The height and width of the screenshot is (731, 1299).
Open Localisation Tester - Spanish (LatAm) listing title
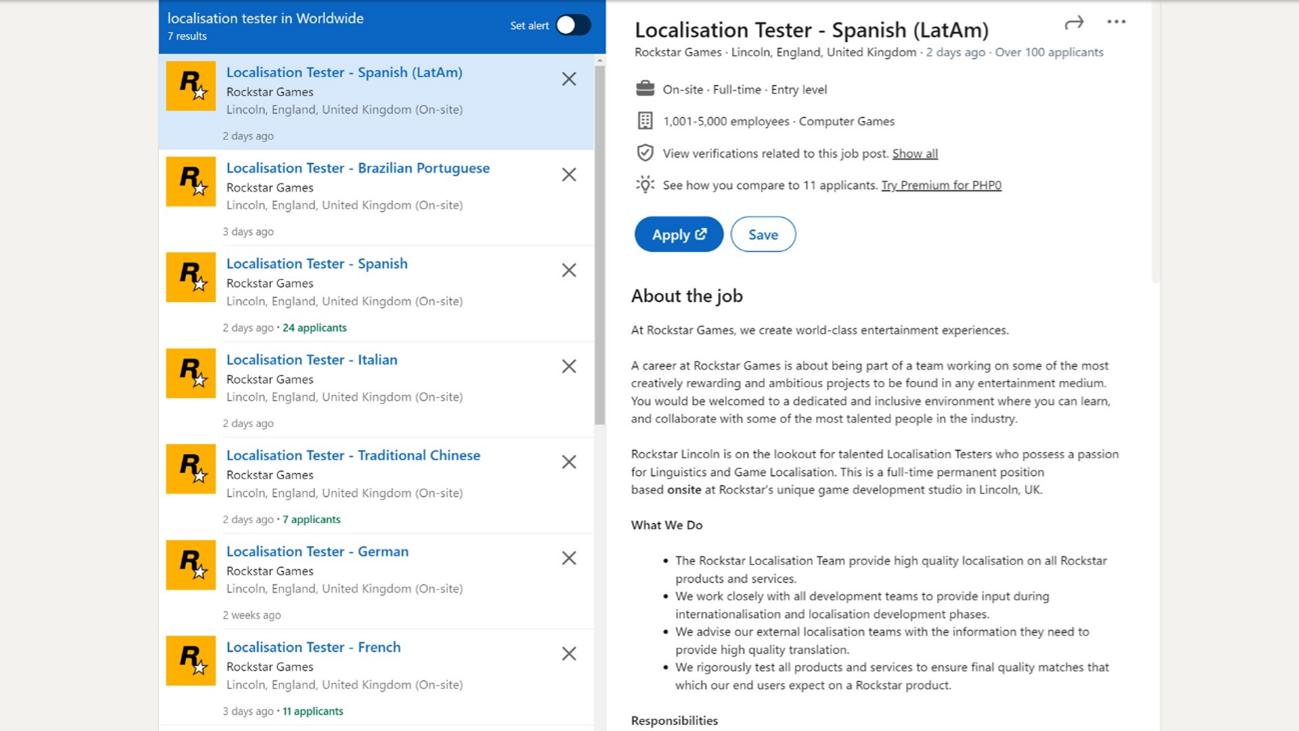coord(344,72)
